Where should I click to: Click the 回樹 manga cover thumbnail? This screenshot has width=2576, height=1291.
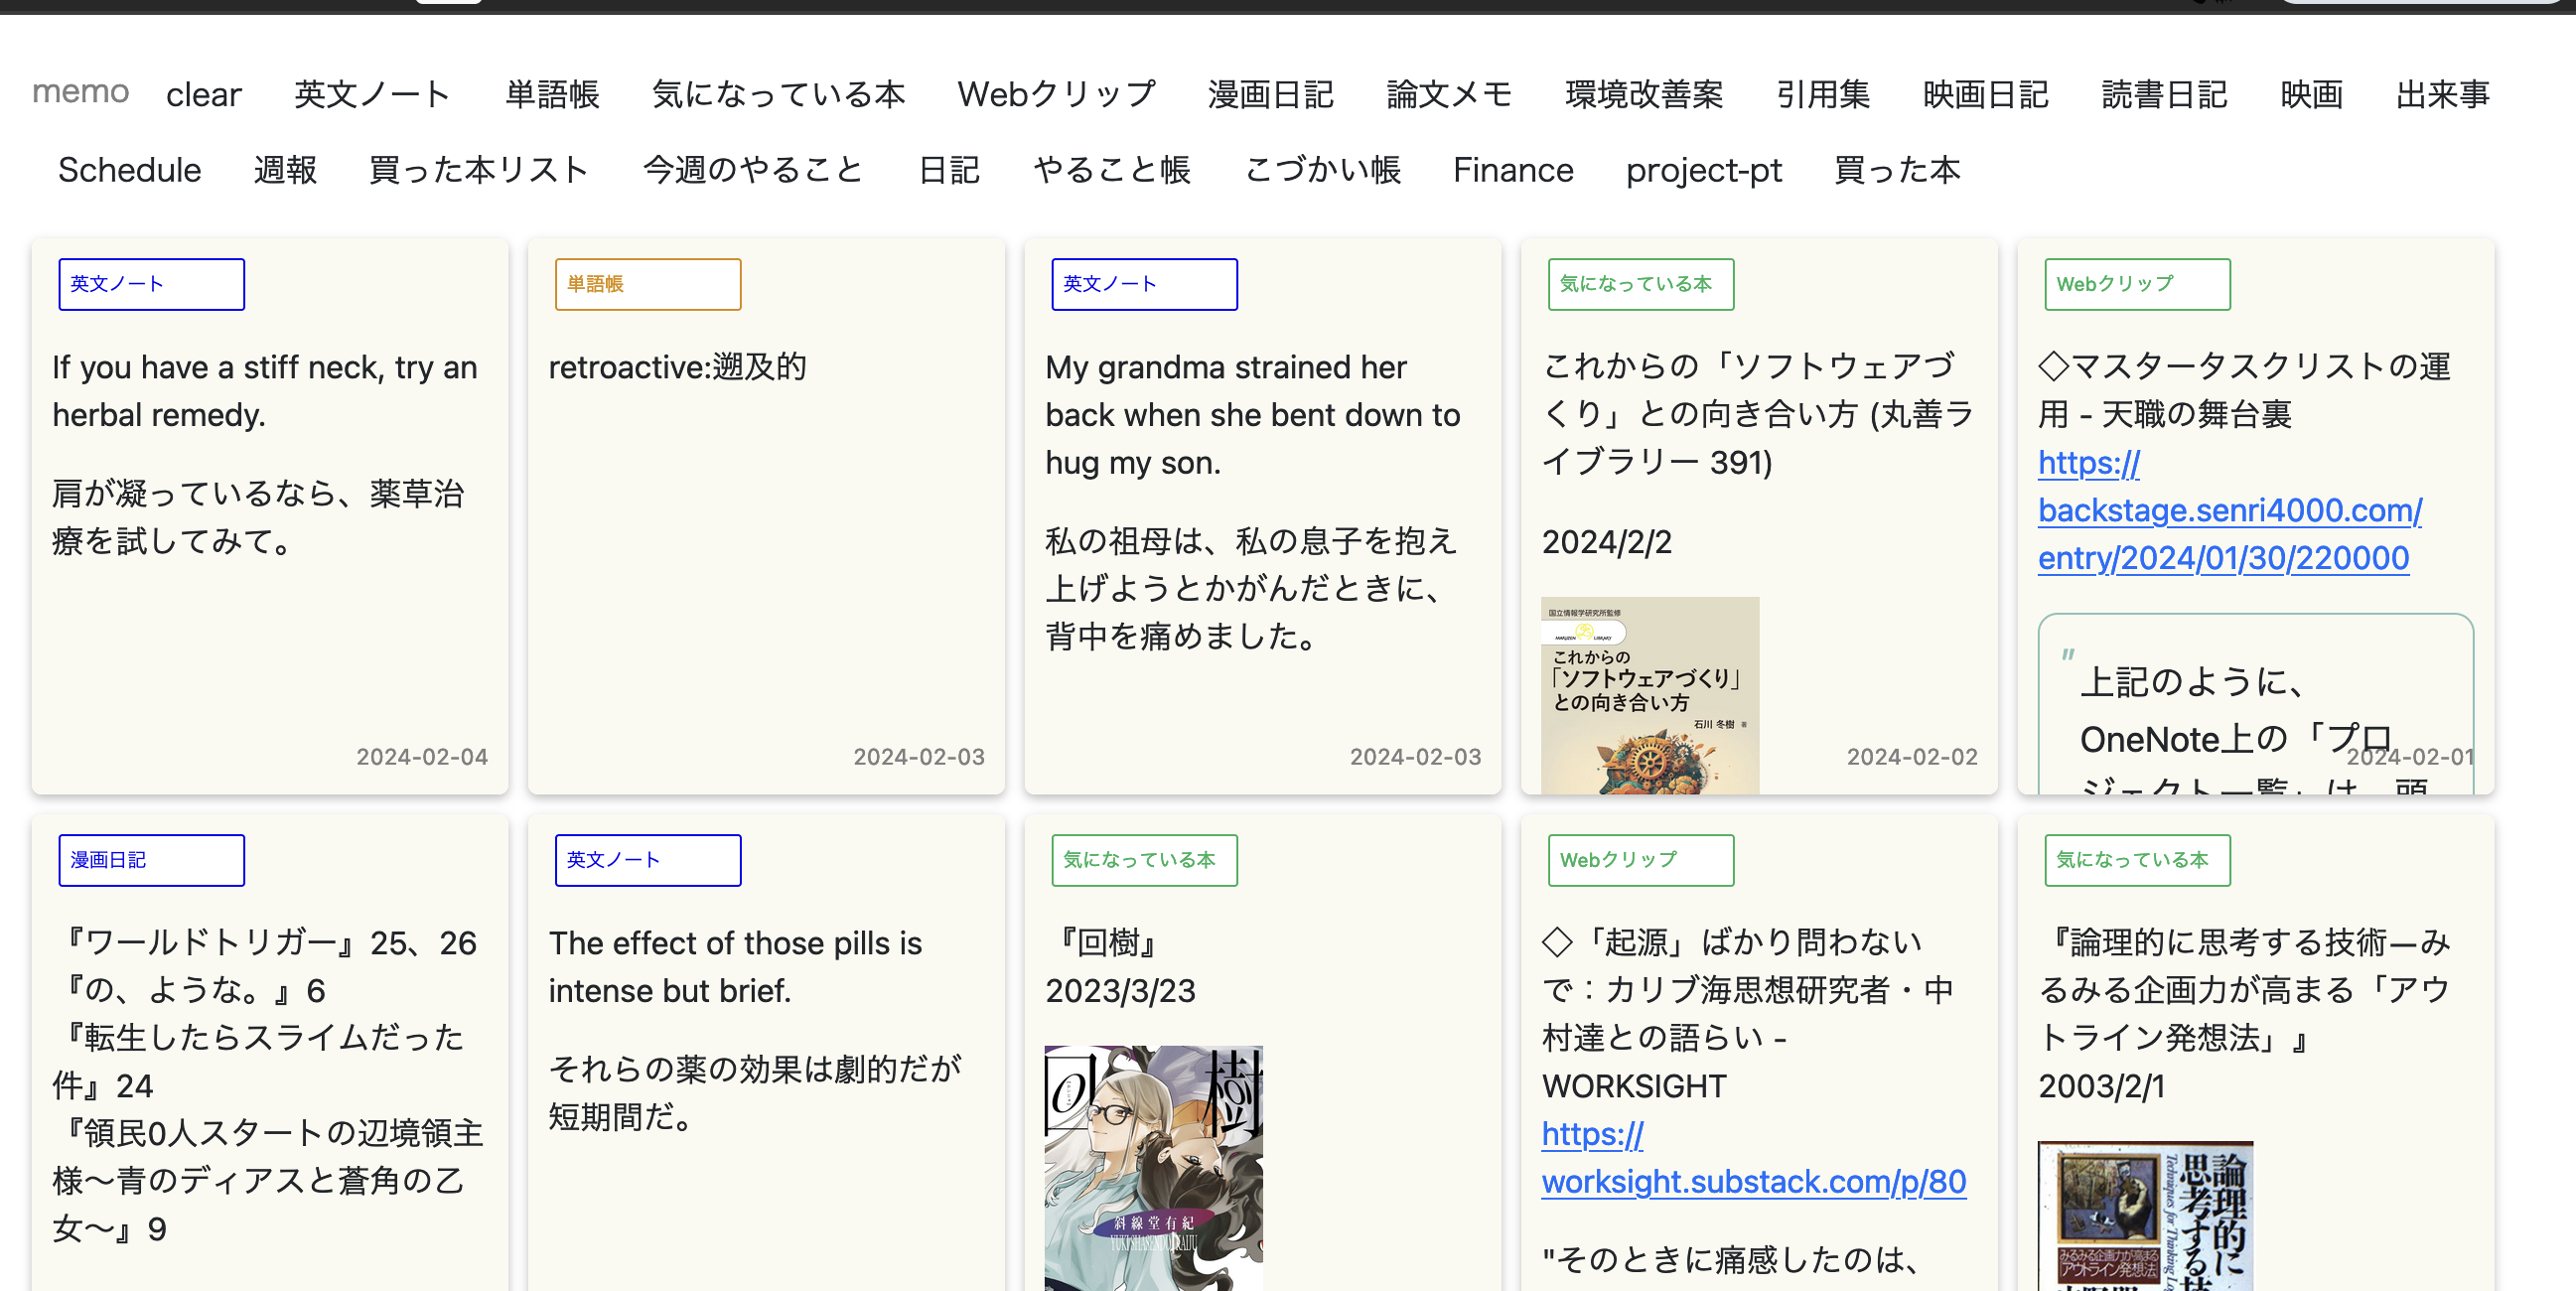click(x=1153, y=1167)
